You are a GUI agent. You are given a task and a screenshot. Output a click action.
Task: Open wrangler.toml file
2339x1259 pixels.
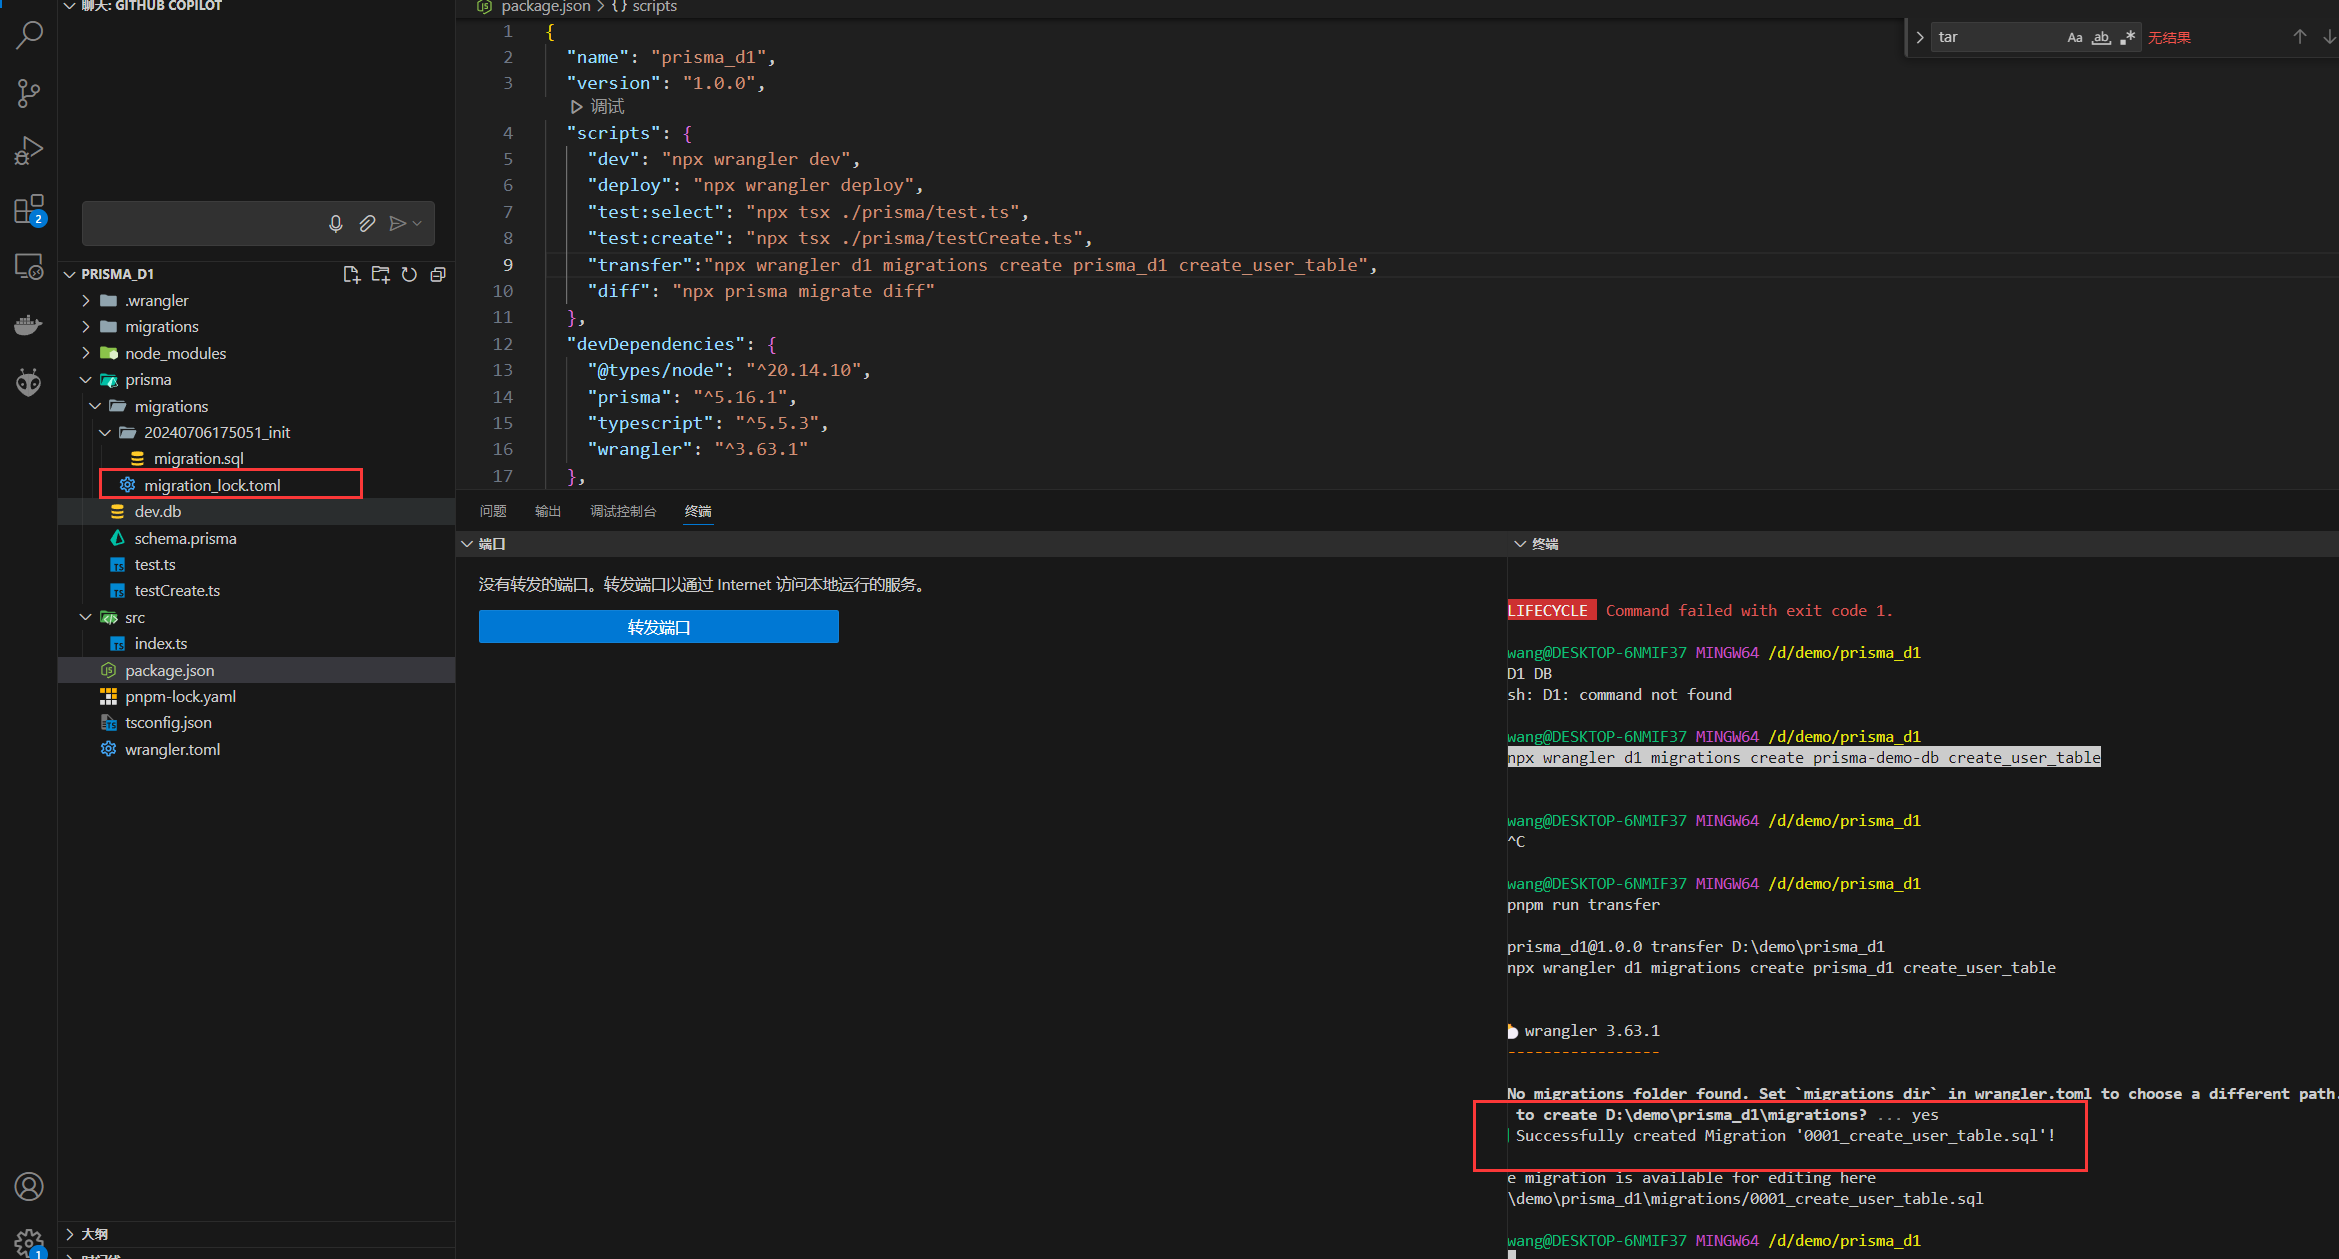click(x=172, y=750)
